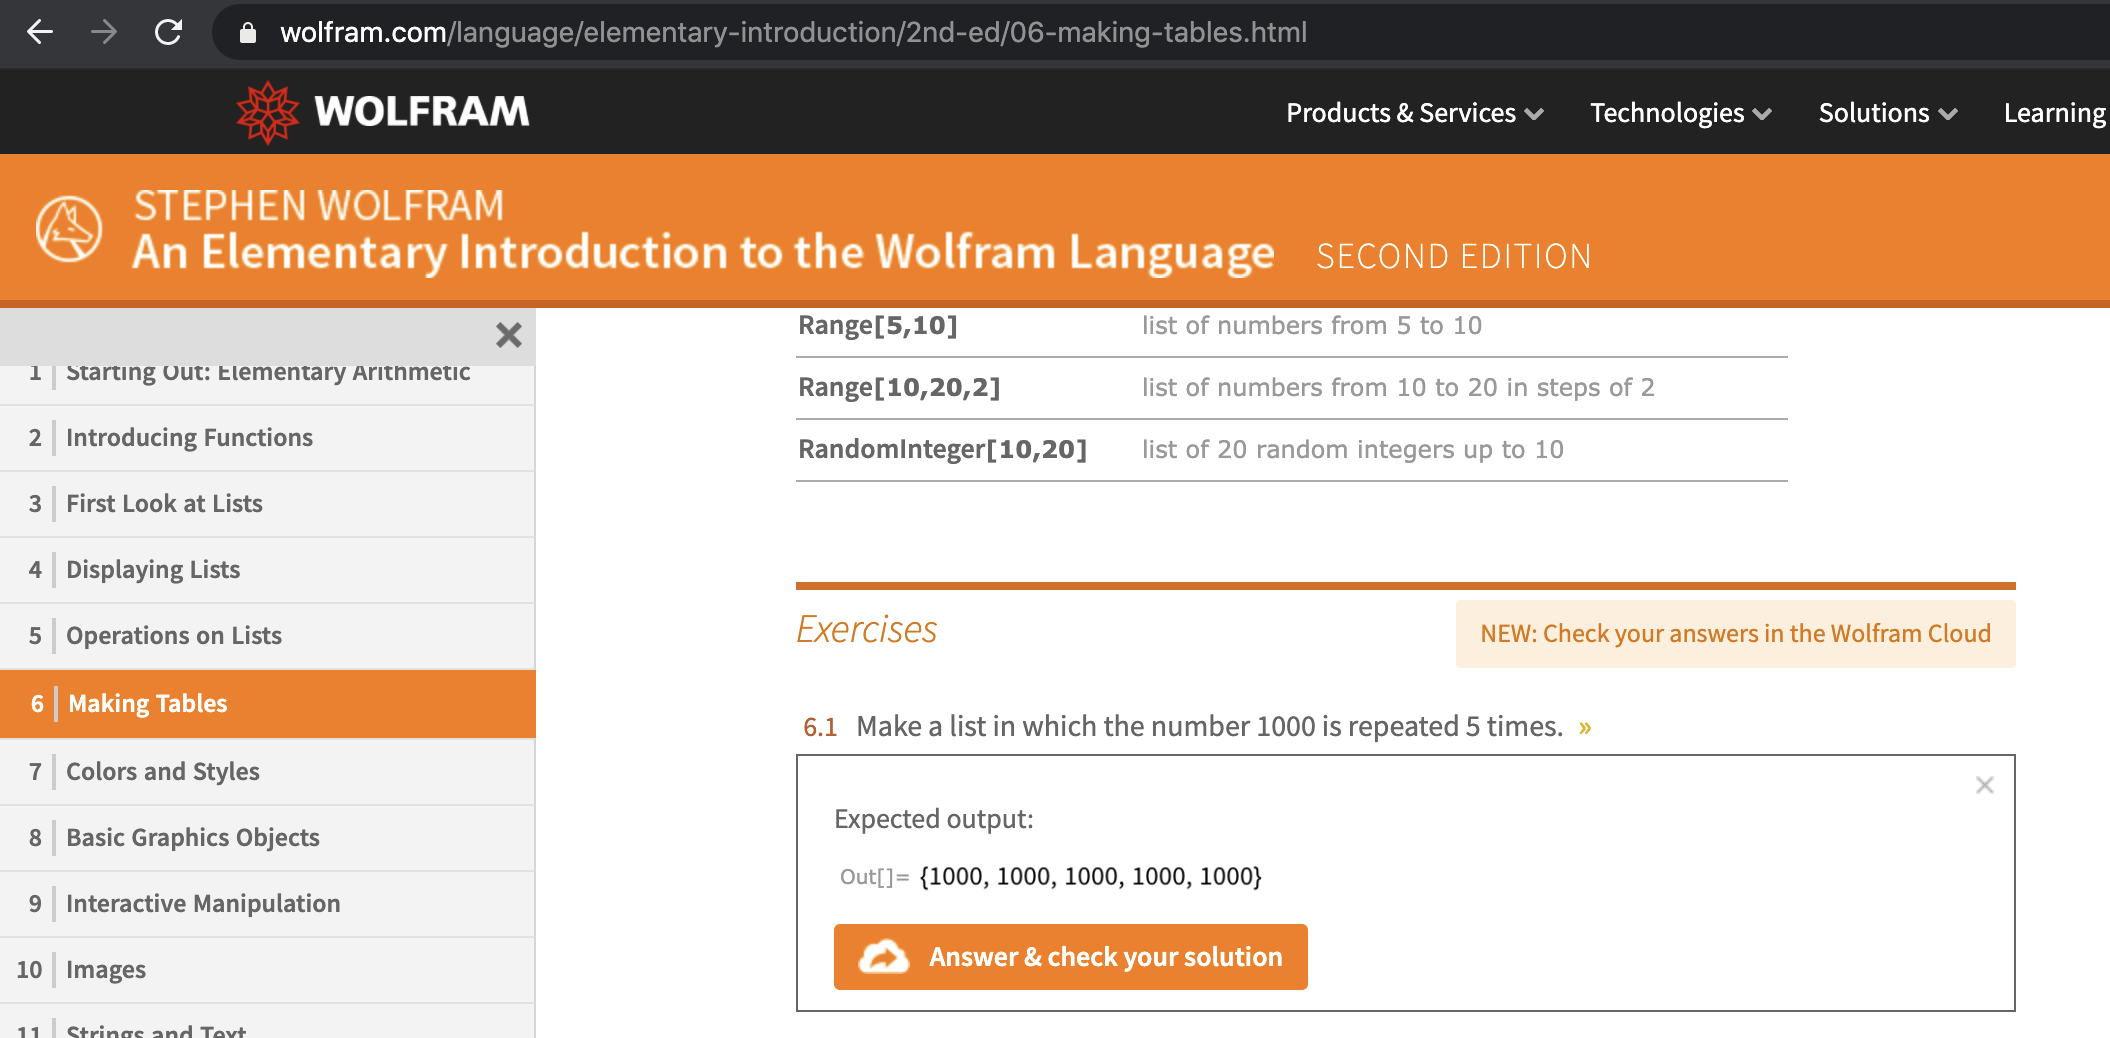
Task: Click NEW: Check your answers in Wolfram Cloud
Action: pyautogui.click(x=1735, y=634)
